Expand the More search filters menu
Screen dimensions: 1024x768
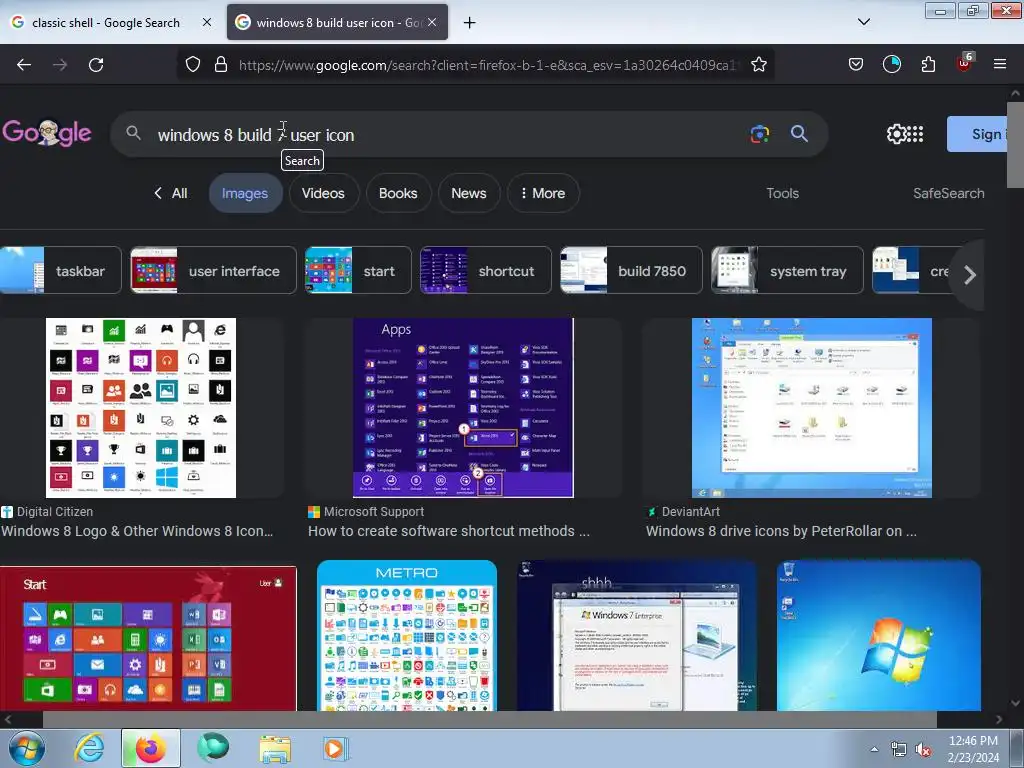[543, 193]
